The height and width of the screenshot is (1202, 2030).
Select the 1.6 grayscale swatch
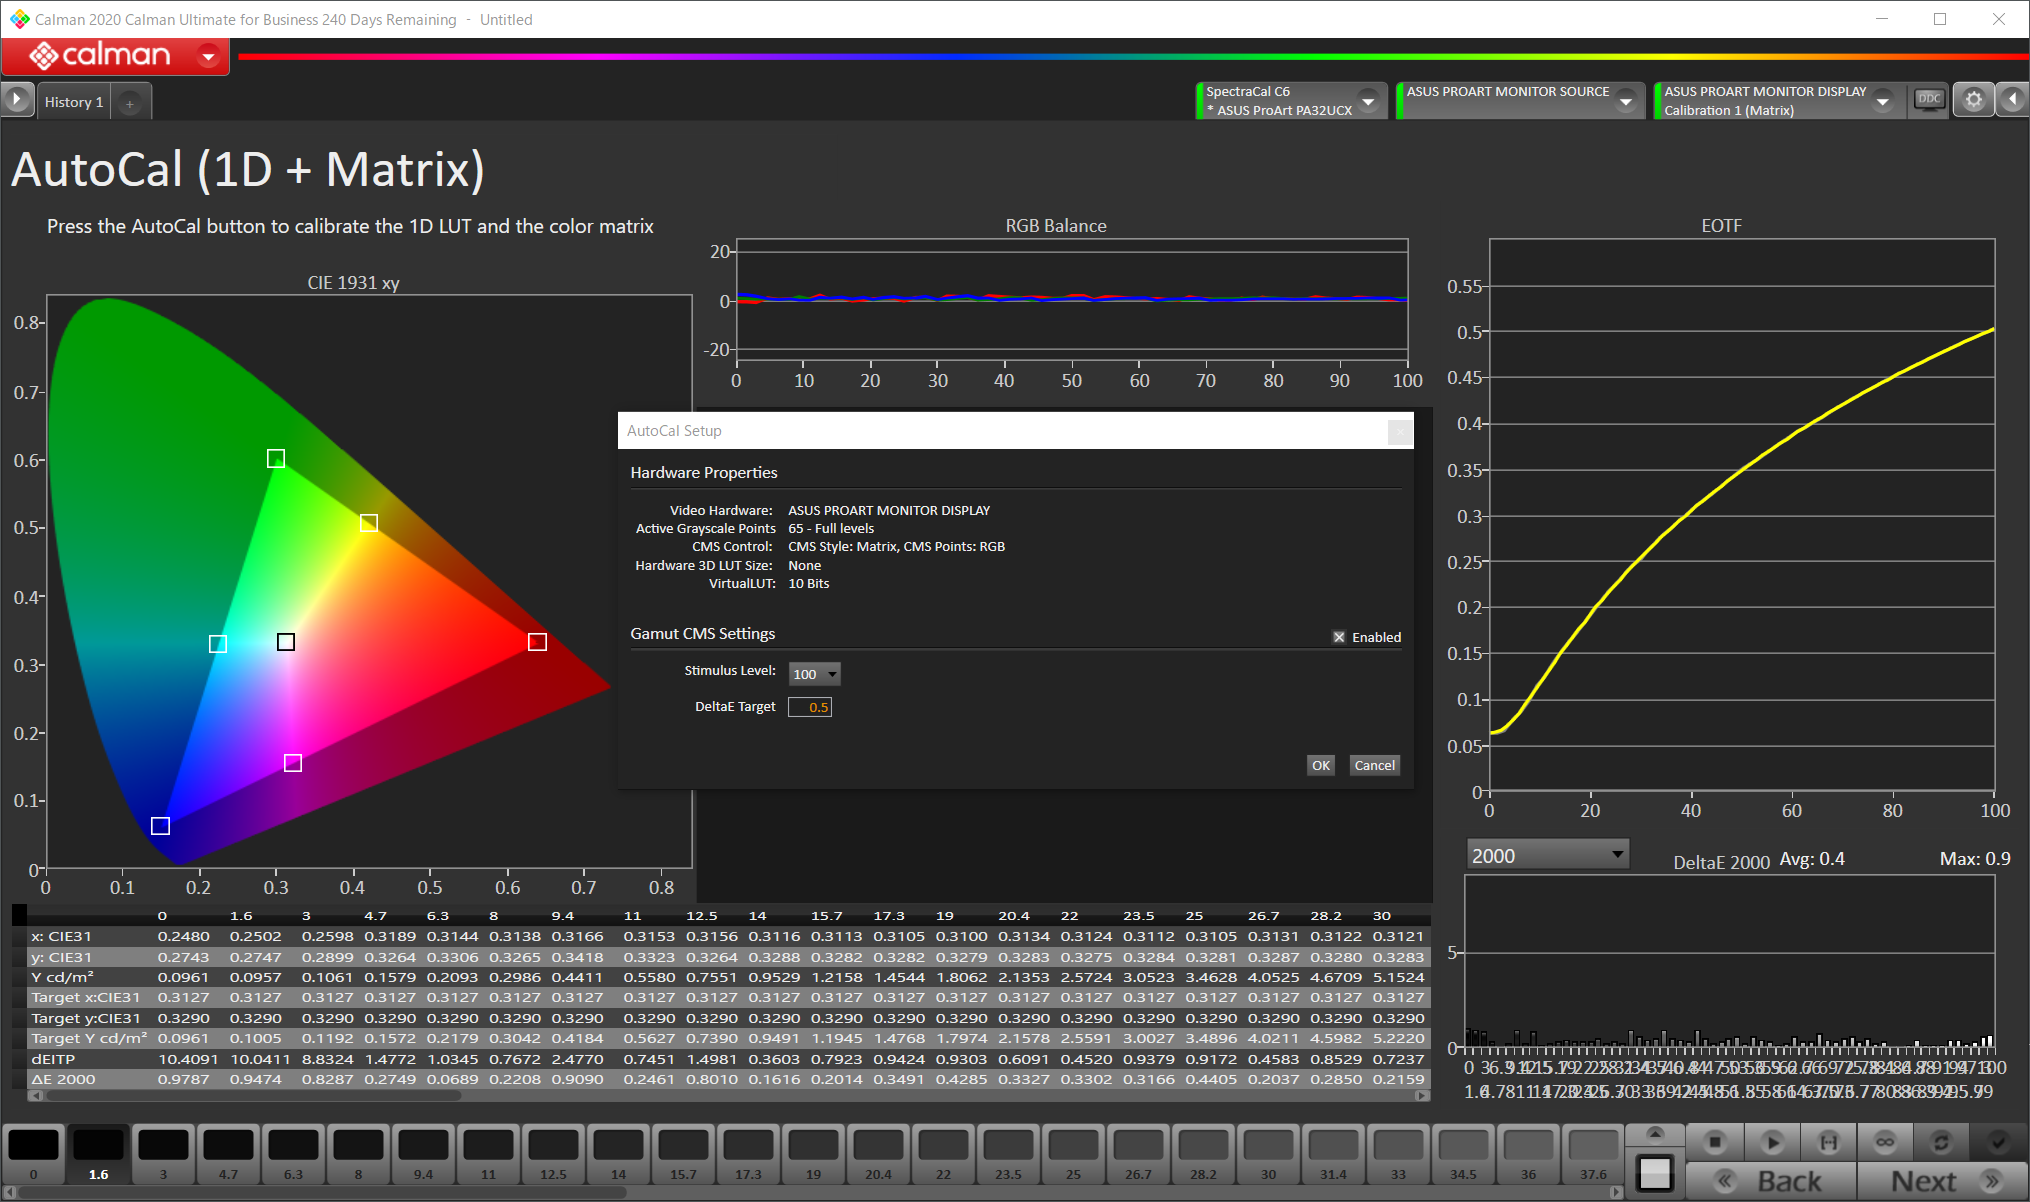click(x=98, y=1155)
